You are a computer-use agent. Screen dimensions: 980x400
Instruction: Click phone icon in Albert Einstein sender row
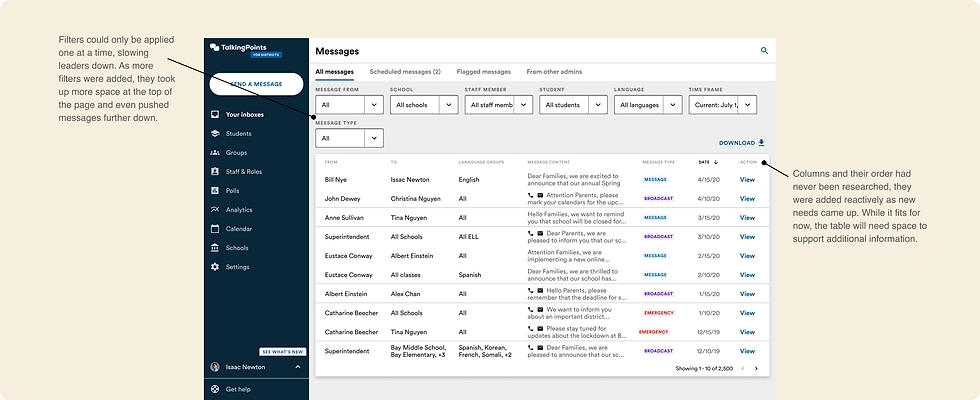click(x=531, y=291)
